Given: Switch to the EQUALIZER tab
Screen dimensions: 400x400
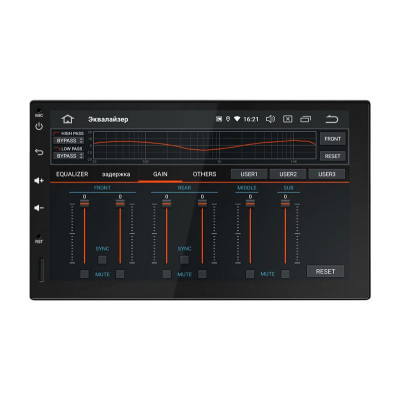Looking at the screenshot, I should [x=72, y=174].
